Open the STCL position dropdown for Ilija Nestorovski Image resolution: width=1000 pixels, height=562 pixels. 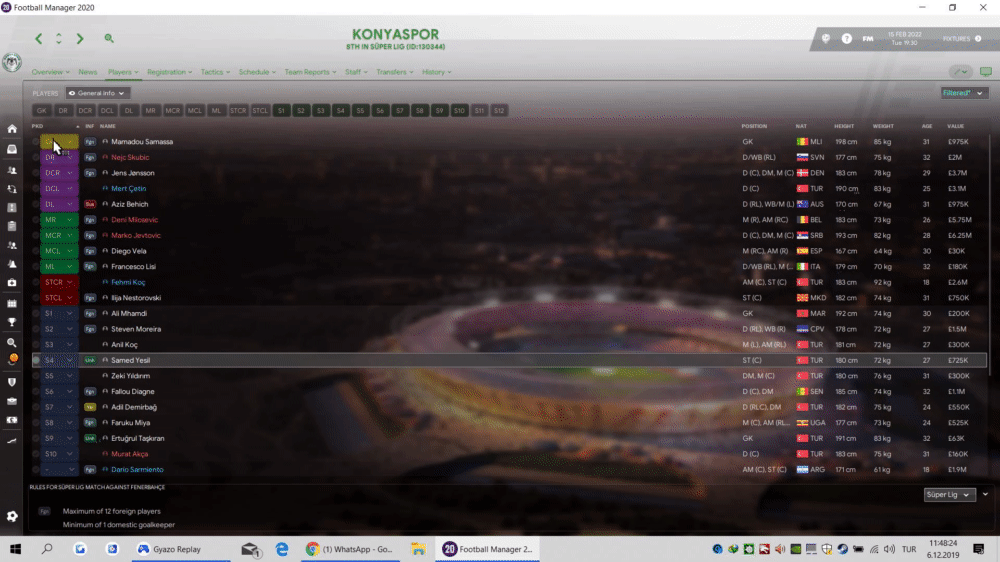(59, 298)
